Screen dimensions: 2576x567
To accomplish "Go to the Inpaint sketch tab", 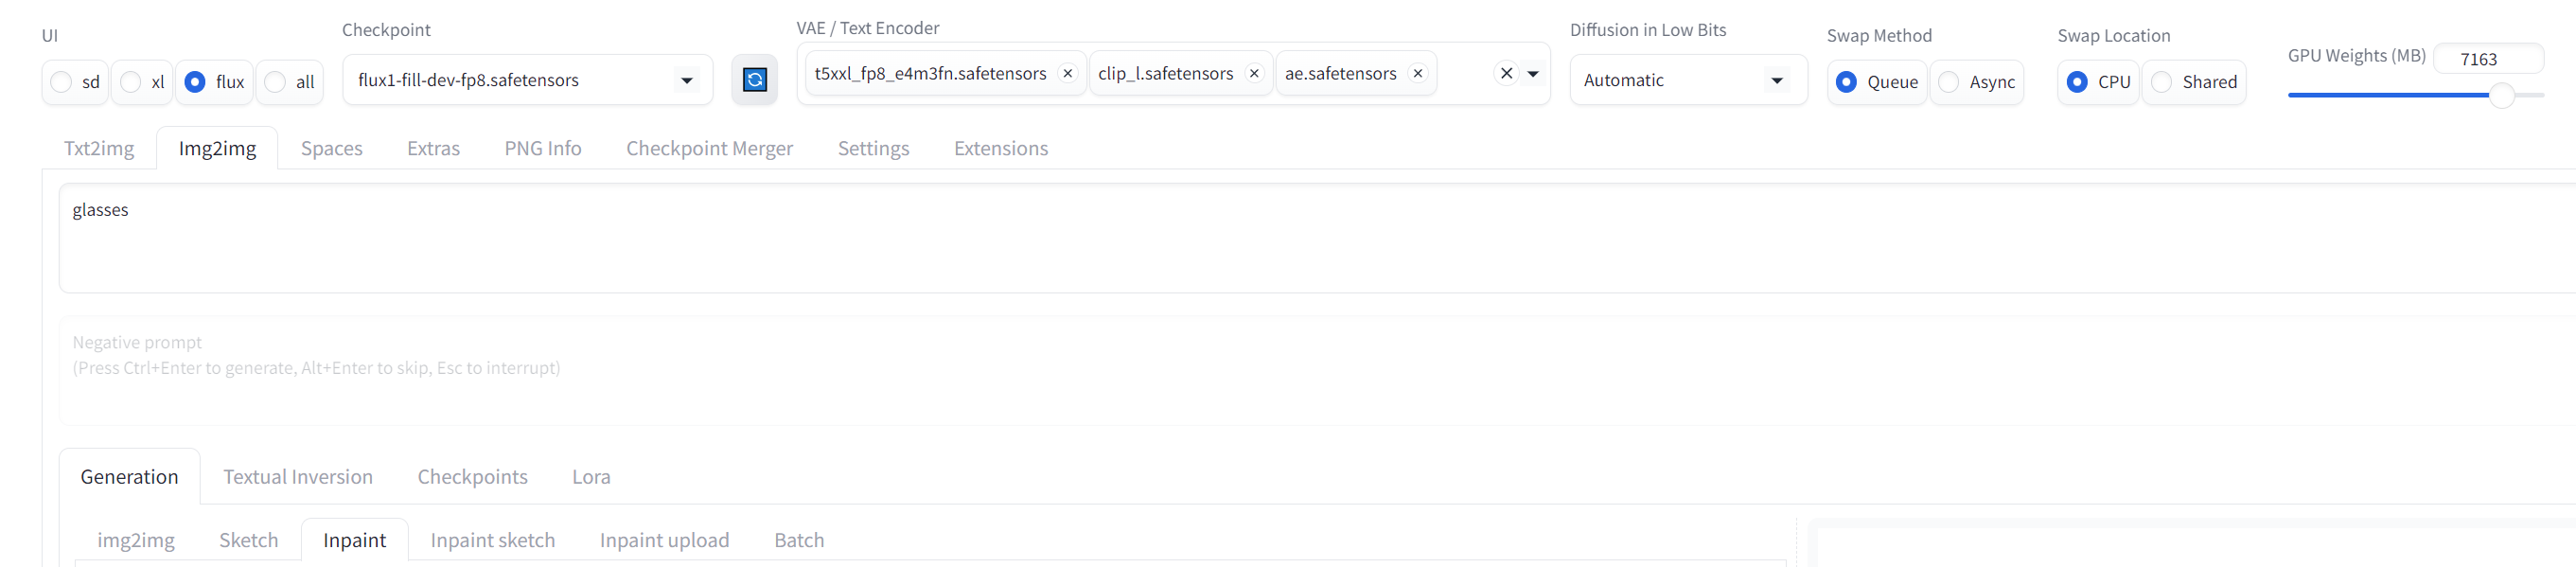I will point(492,540).
